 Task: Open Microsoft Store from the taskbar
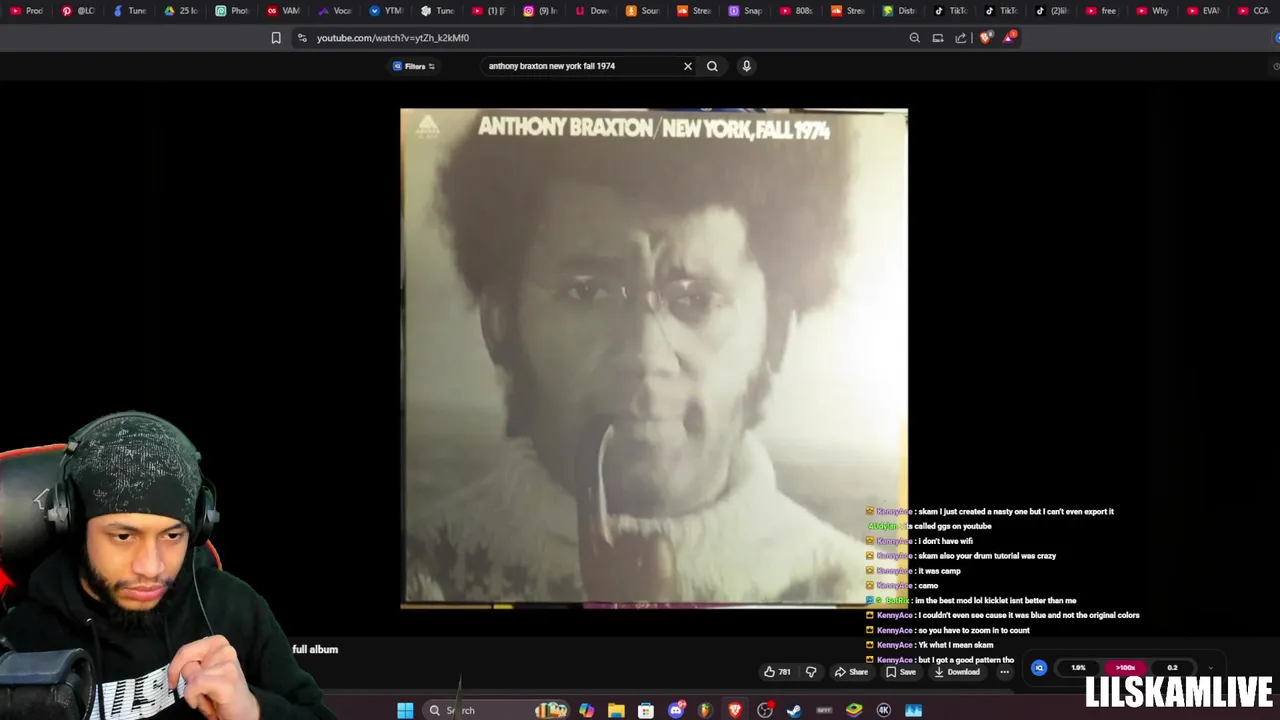click(x=646, y=710)
